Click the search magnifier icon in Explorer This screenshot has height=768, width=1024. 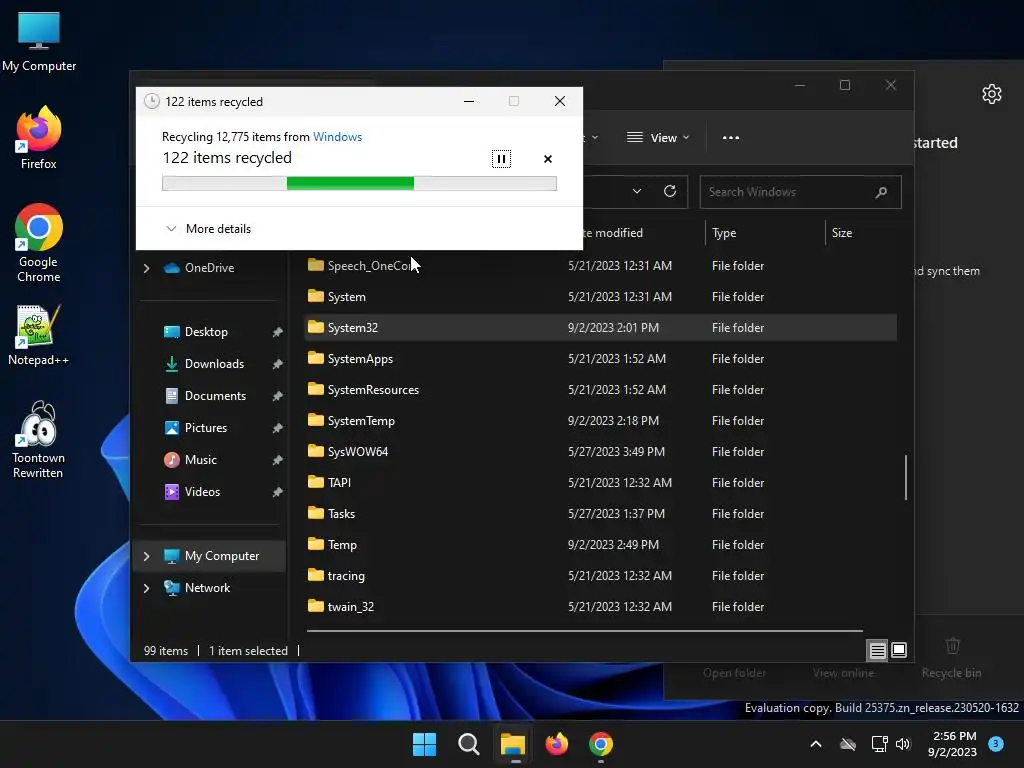pyautogui.click(x=881, y=192)
